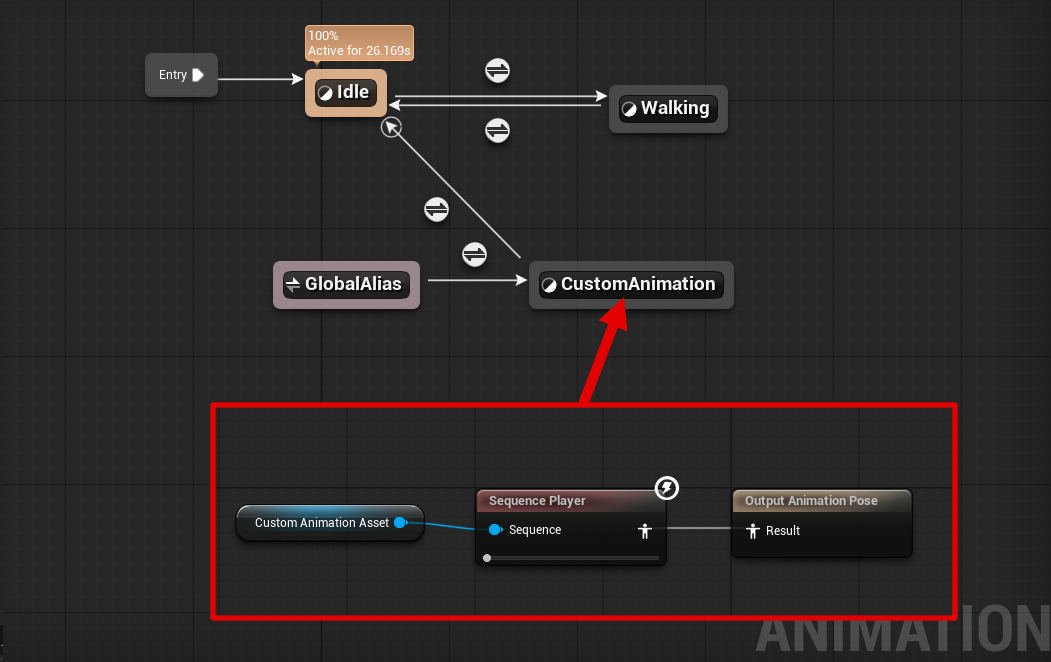Open the CustomAnimation to Idle transition rule
Image resolution: width=1051 pixels, height=662 pixels.
tap(437, 210)
